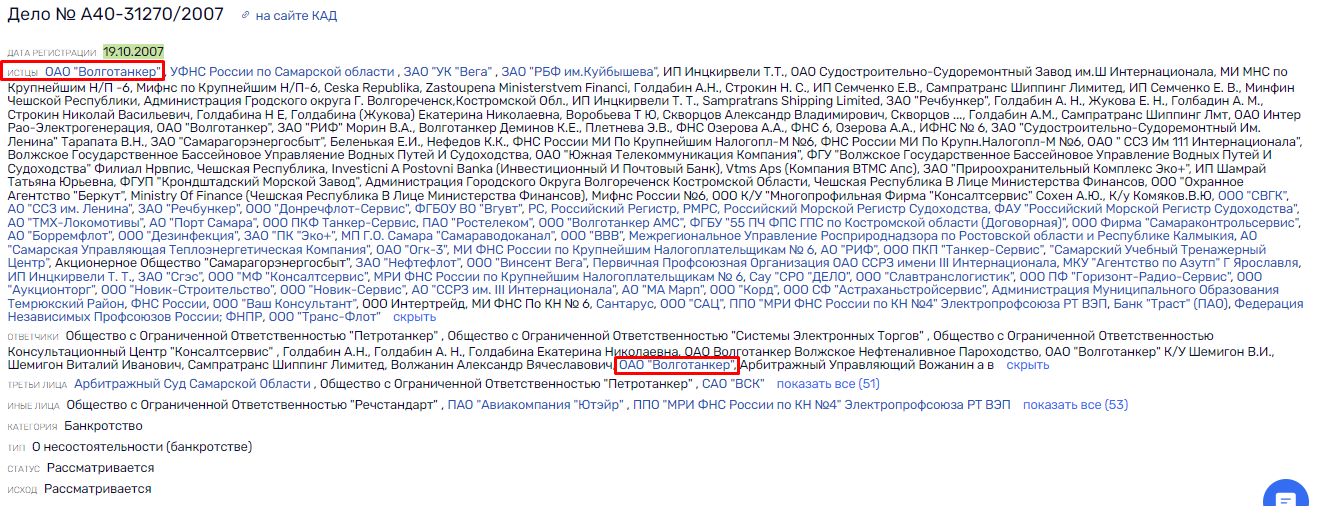This screenshot has height=506, width=1319.
Task: Open the chat widget bubble icon
Action: click(1286, 496)
